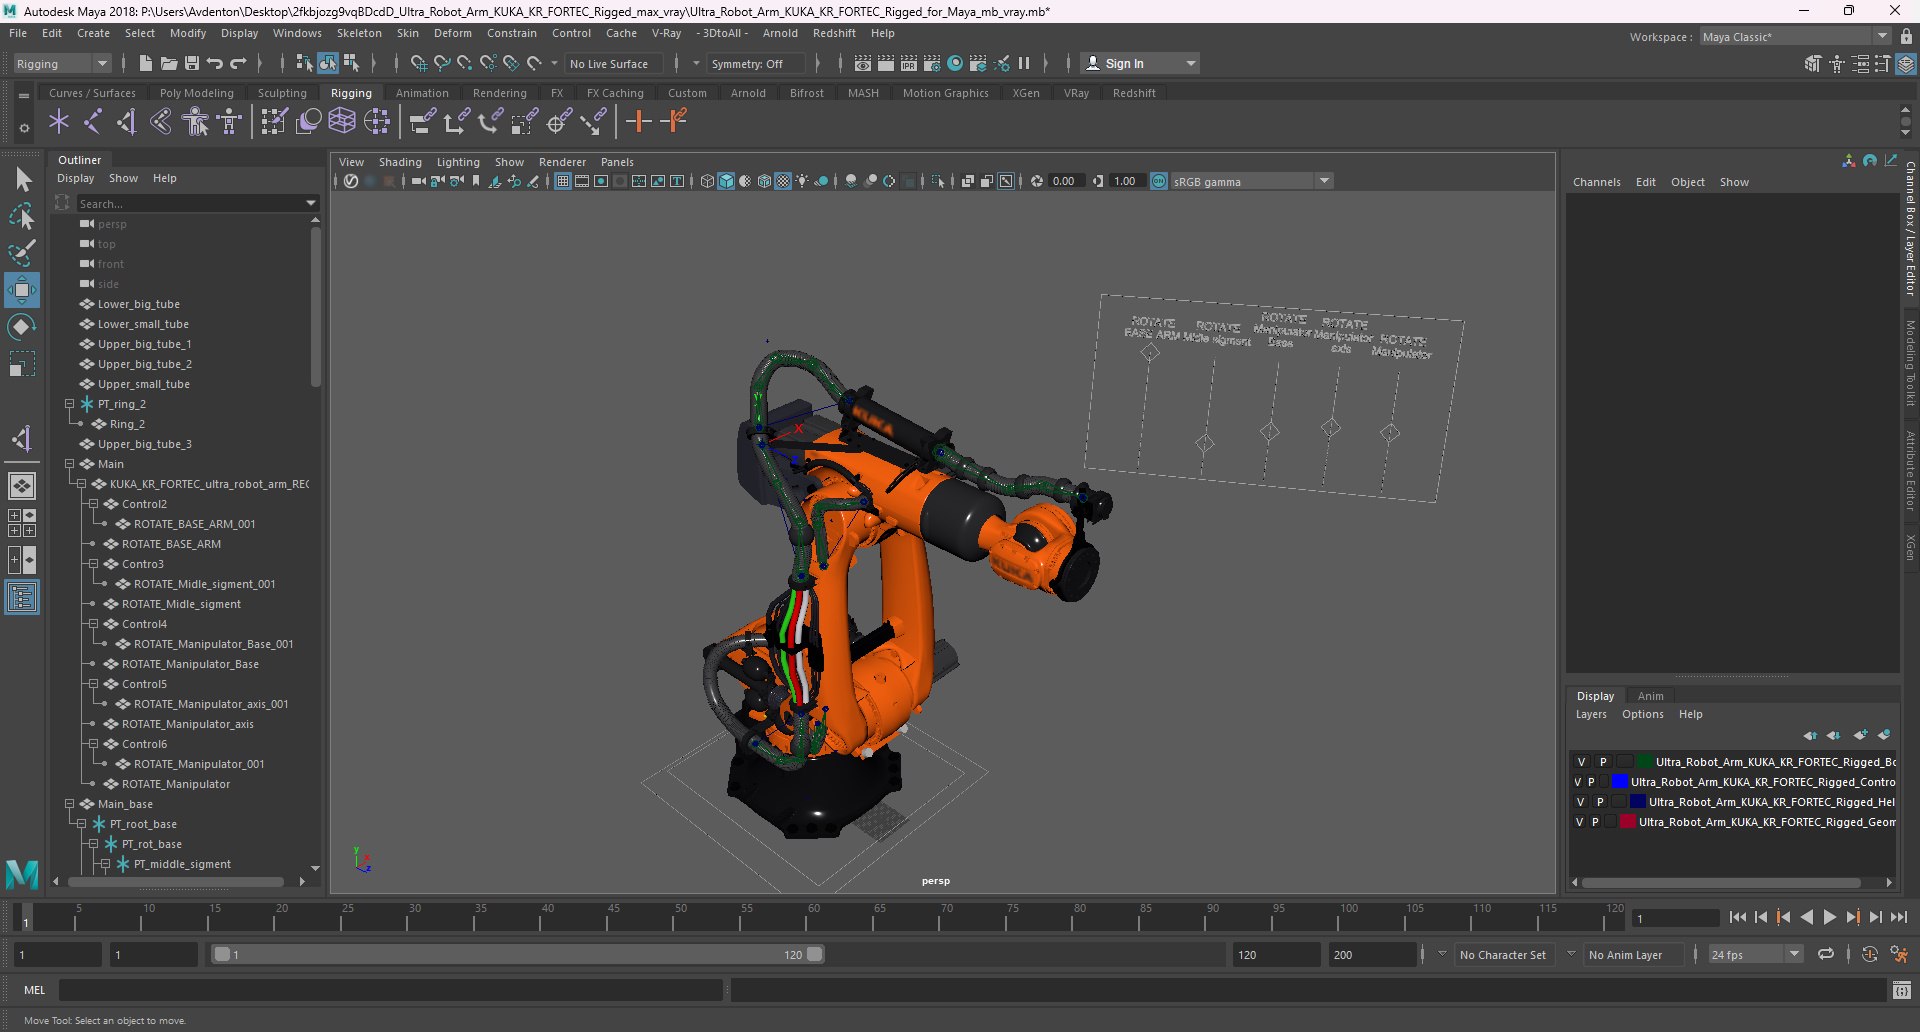Toggle visibility V of the Helpers layer
Image resolution: width=1920 pixels, height=1032 pixels.
click(x=1581, y=802)
